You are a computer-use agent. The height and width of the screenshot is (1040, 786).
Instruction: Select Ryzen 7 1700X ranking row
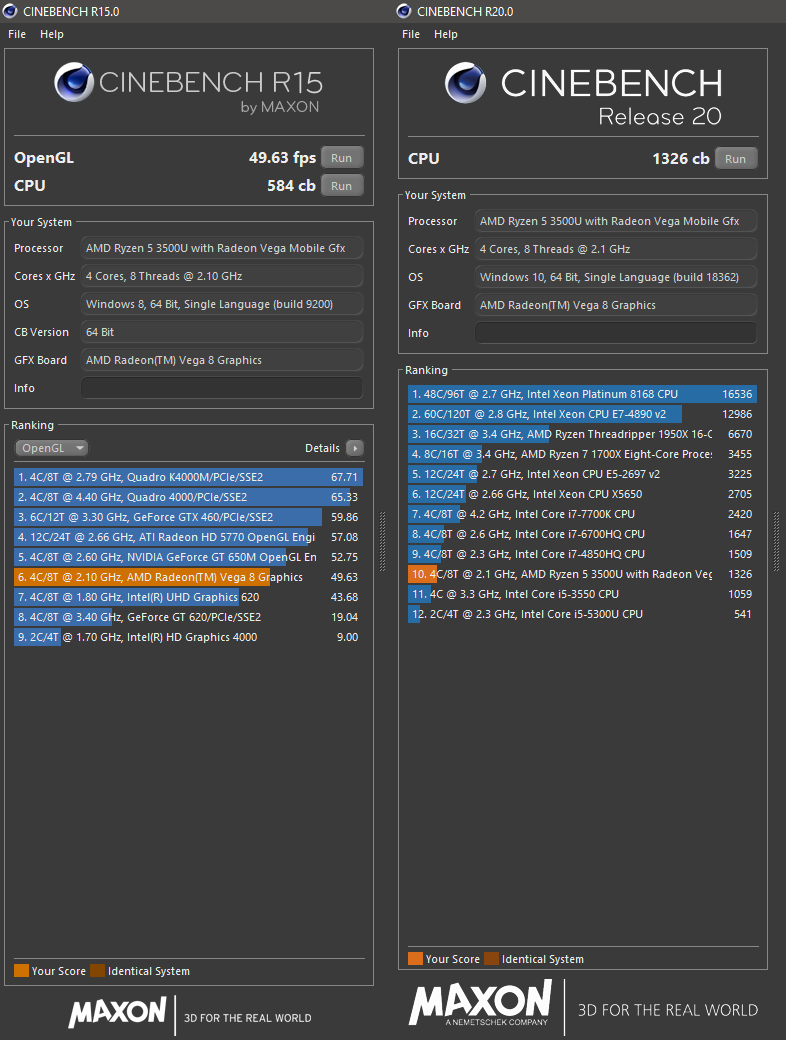pos(582,454)
